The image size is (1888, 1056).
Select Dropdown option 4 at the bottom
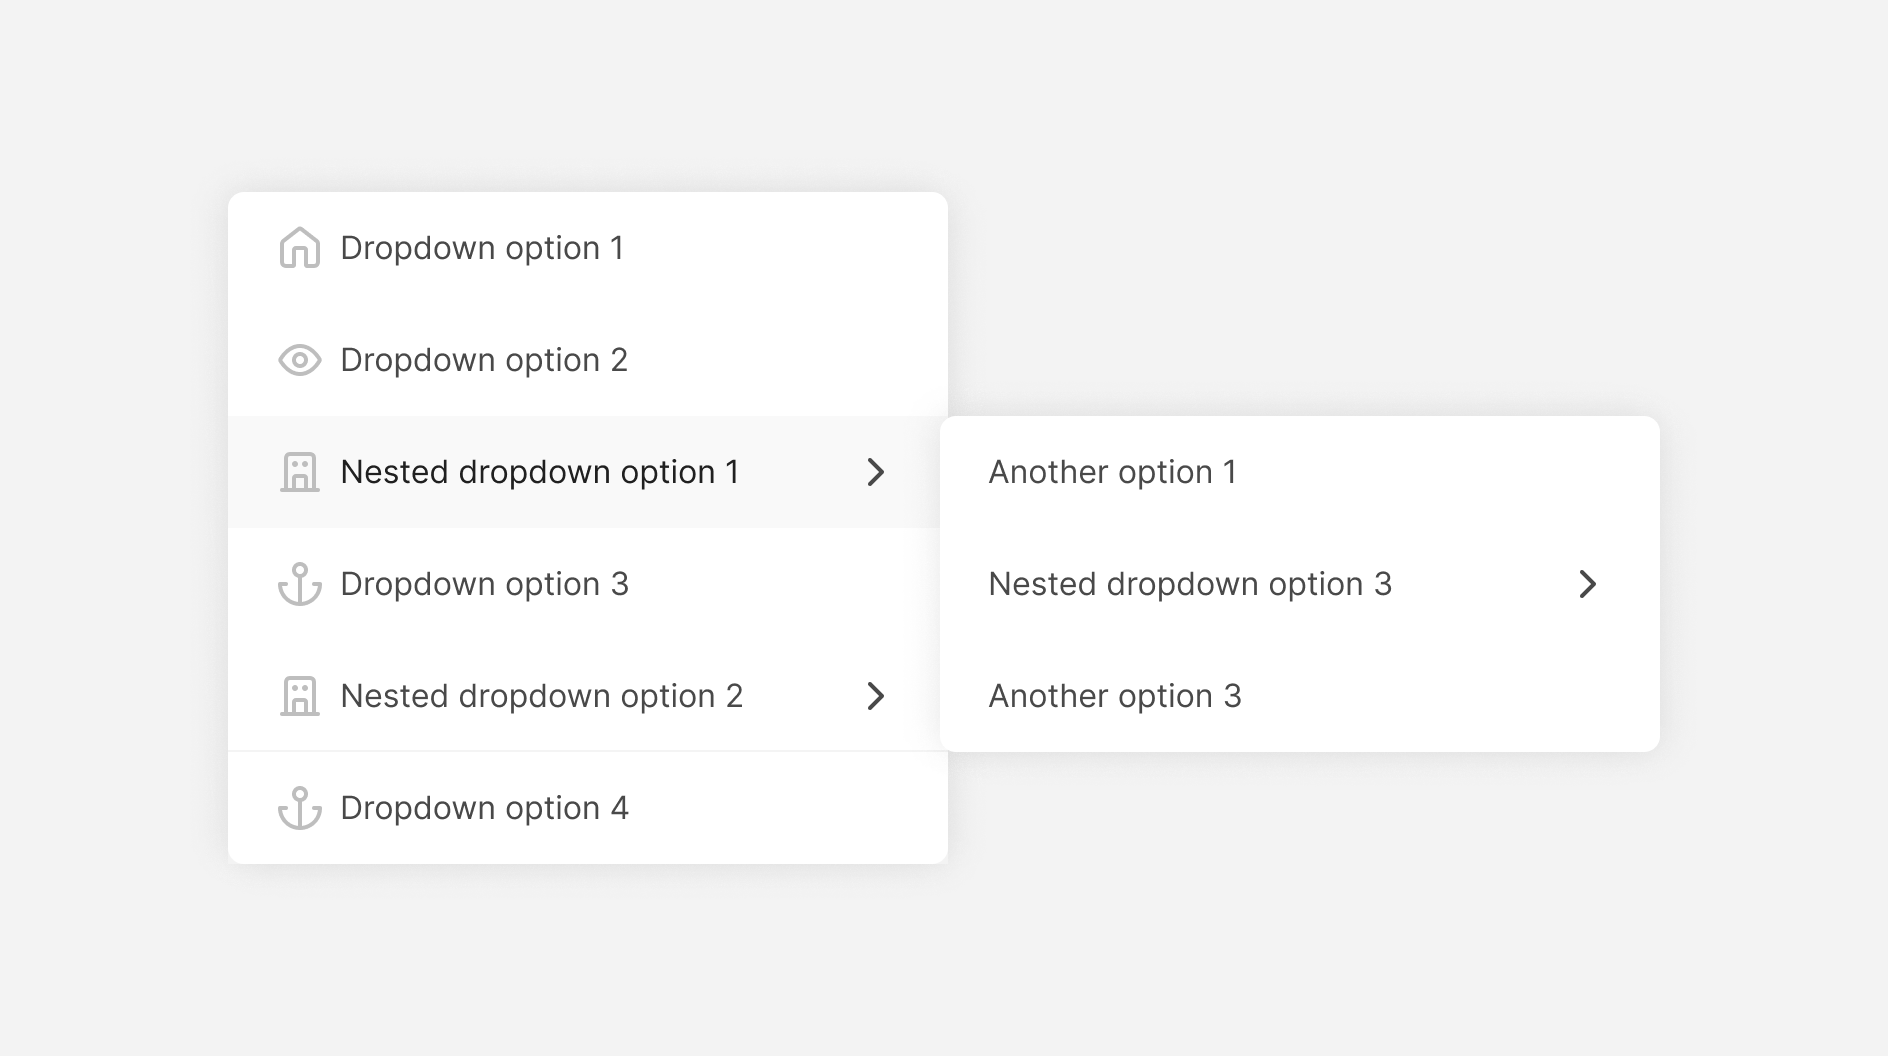(485, 808)
